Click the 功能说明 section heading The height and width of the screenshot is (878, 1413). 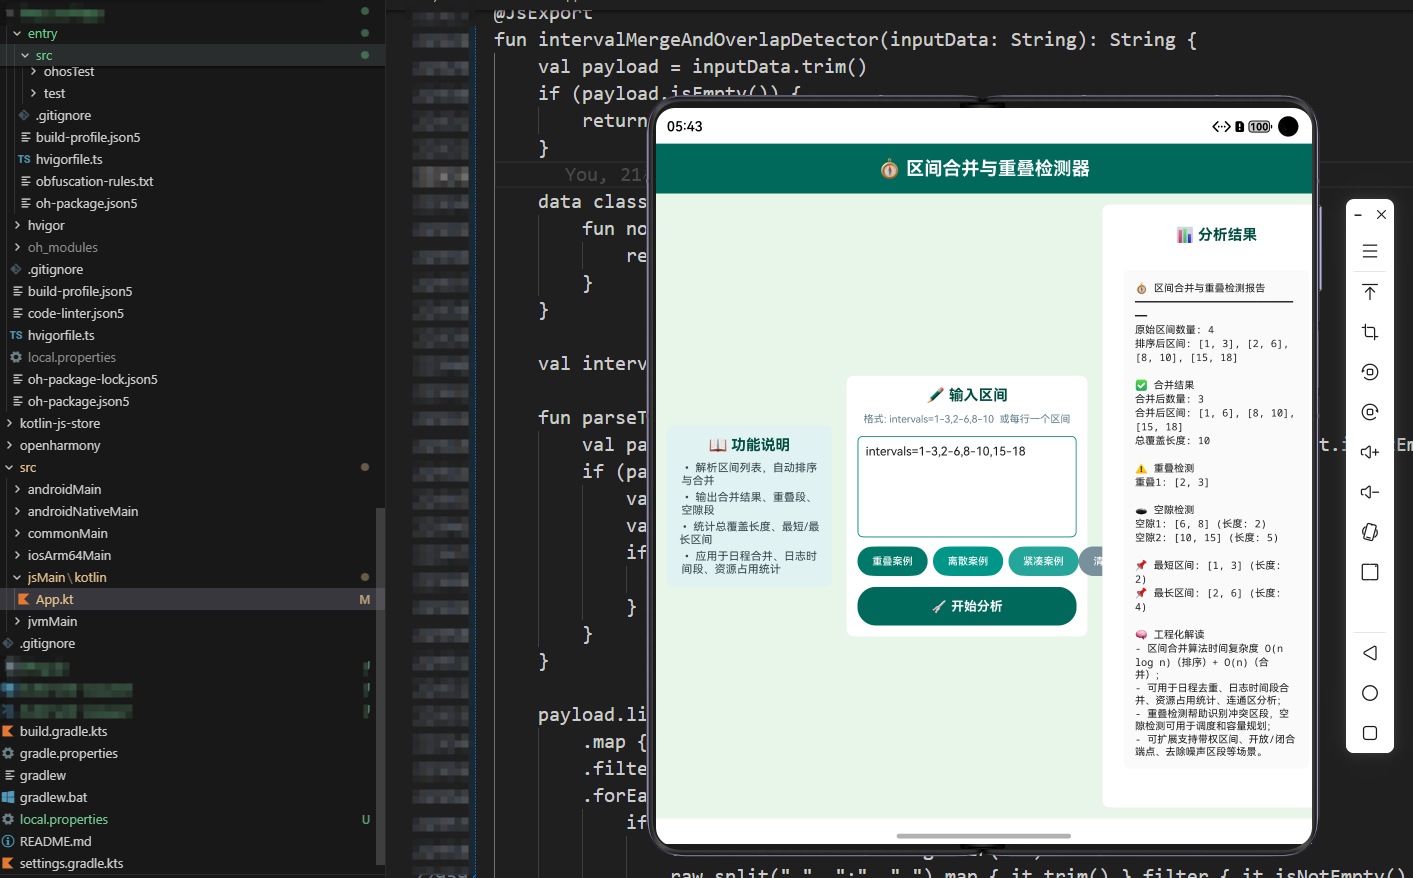tap(760, 445)
